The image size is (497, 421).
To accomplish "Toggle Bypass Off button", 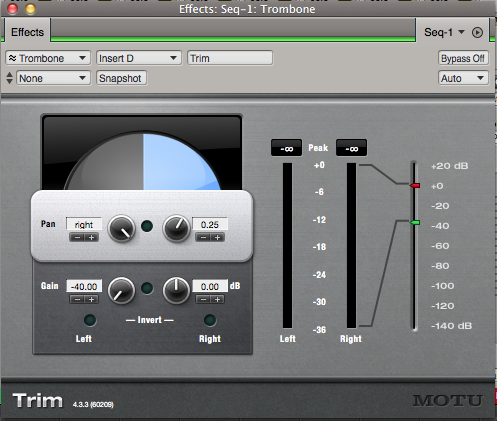I will (x=463, y=58).
